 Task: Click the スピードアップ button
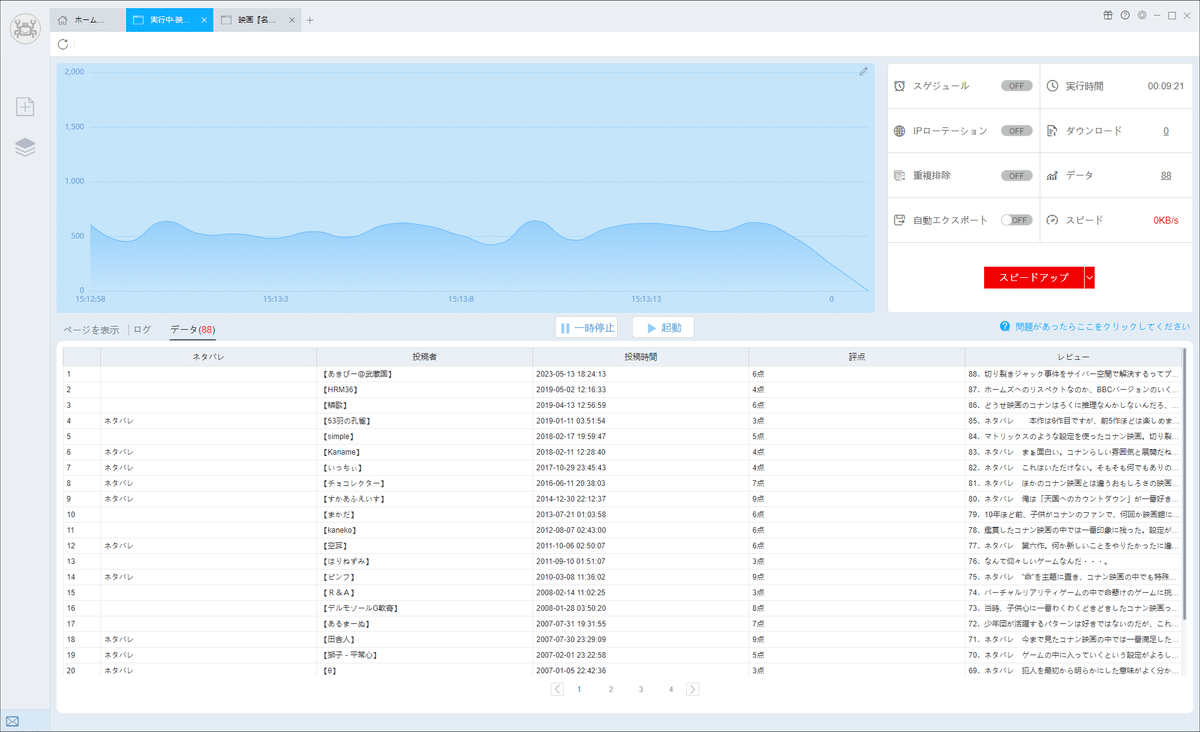1034,277
